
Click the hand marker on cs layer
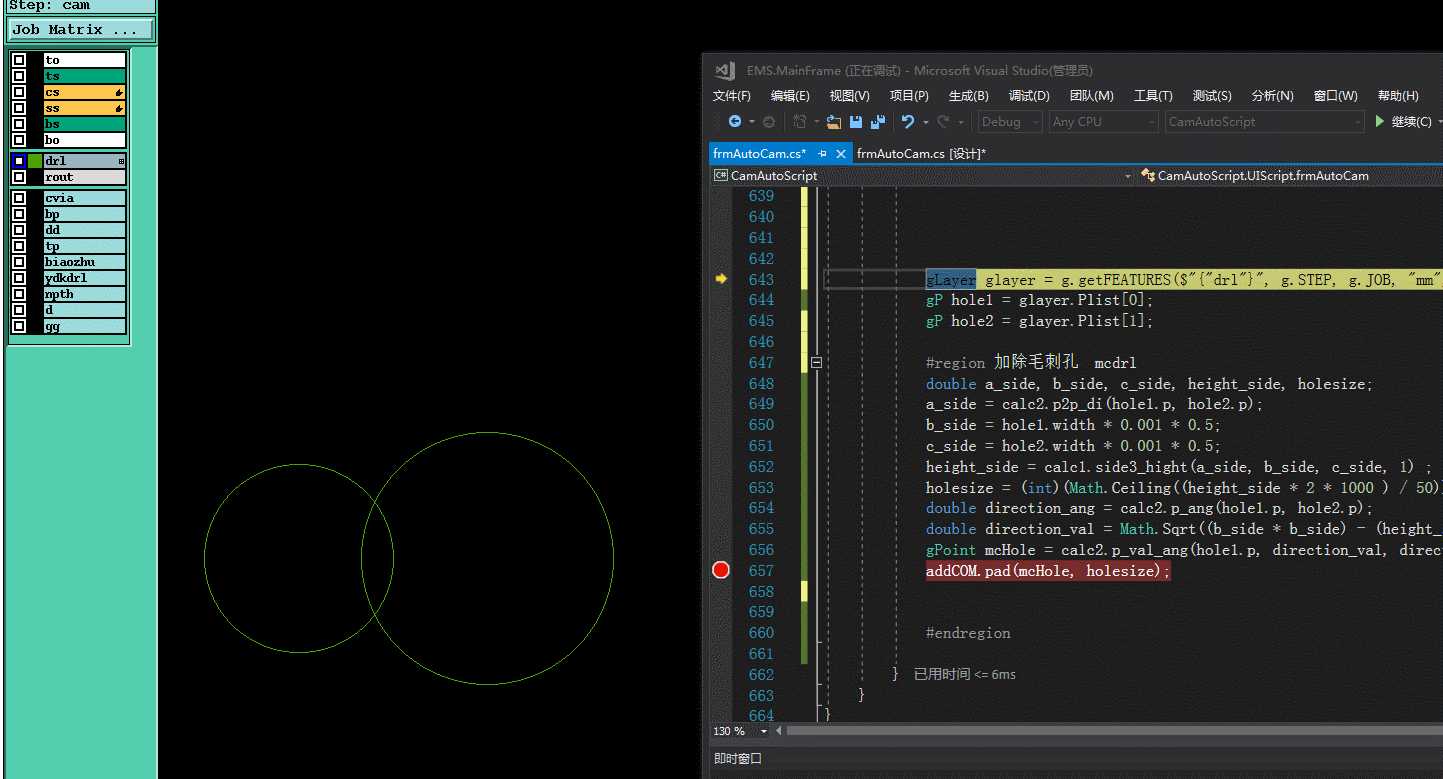[x=119, y=93]
